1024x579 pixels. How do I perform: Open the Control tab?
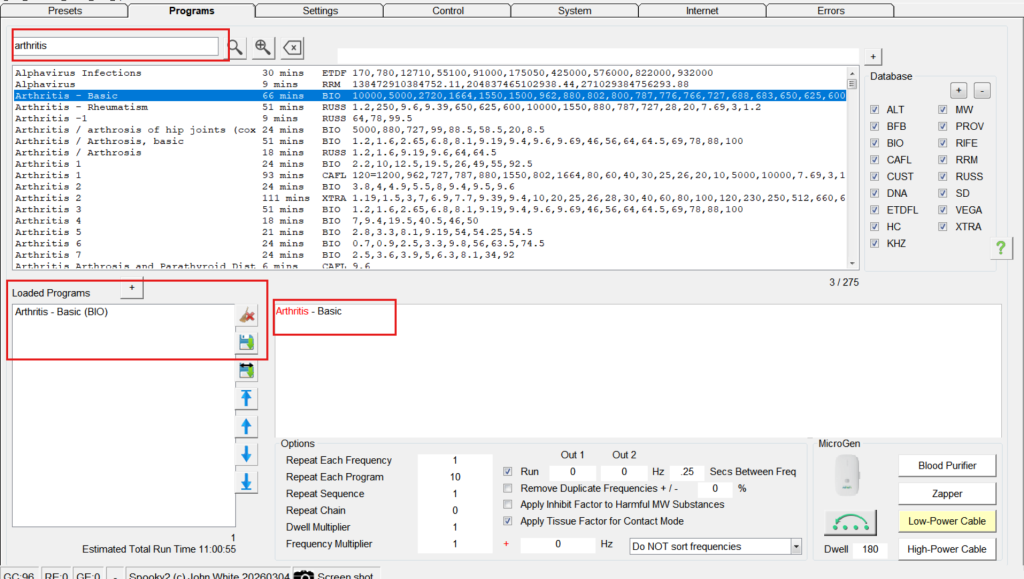tap(448, 11)
